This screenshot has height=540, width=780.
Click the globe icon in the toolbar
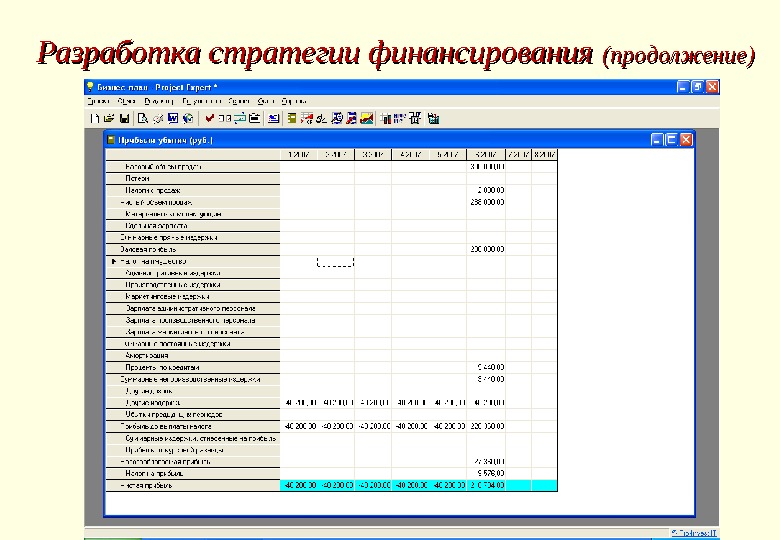tap(188, 118)
